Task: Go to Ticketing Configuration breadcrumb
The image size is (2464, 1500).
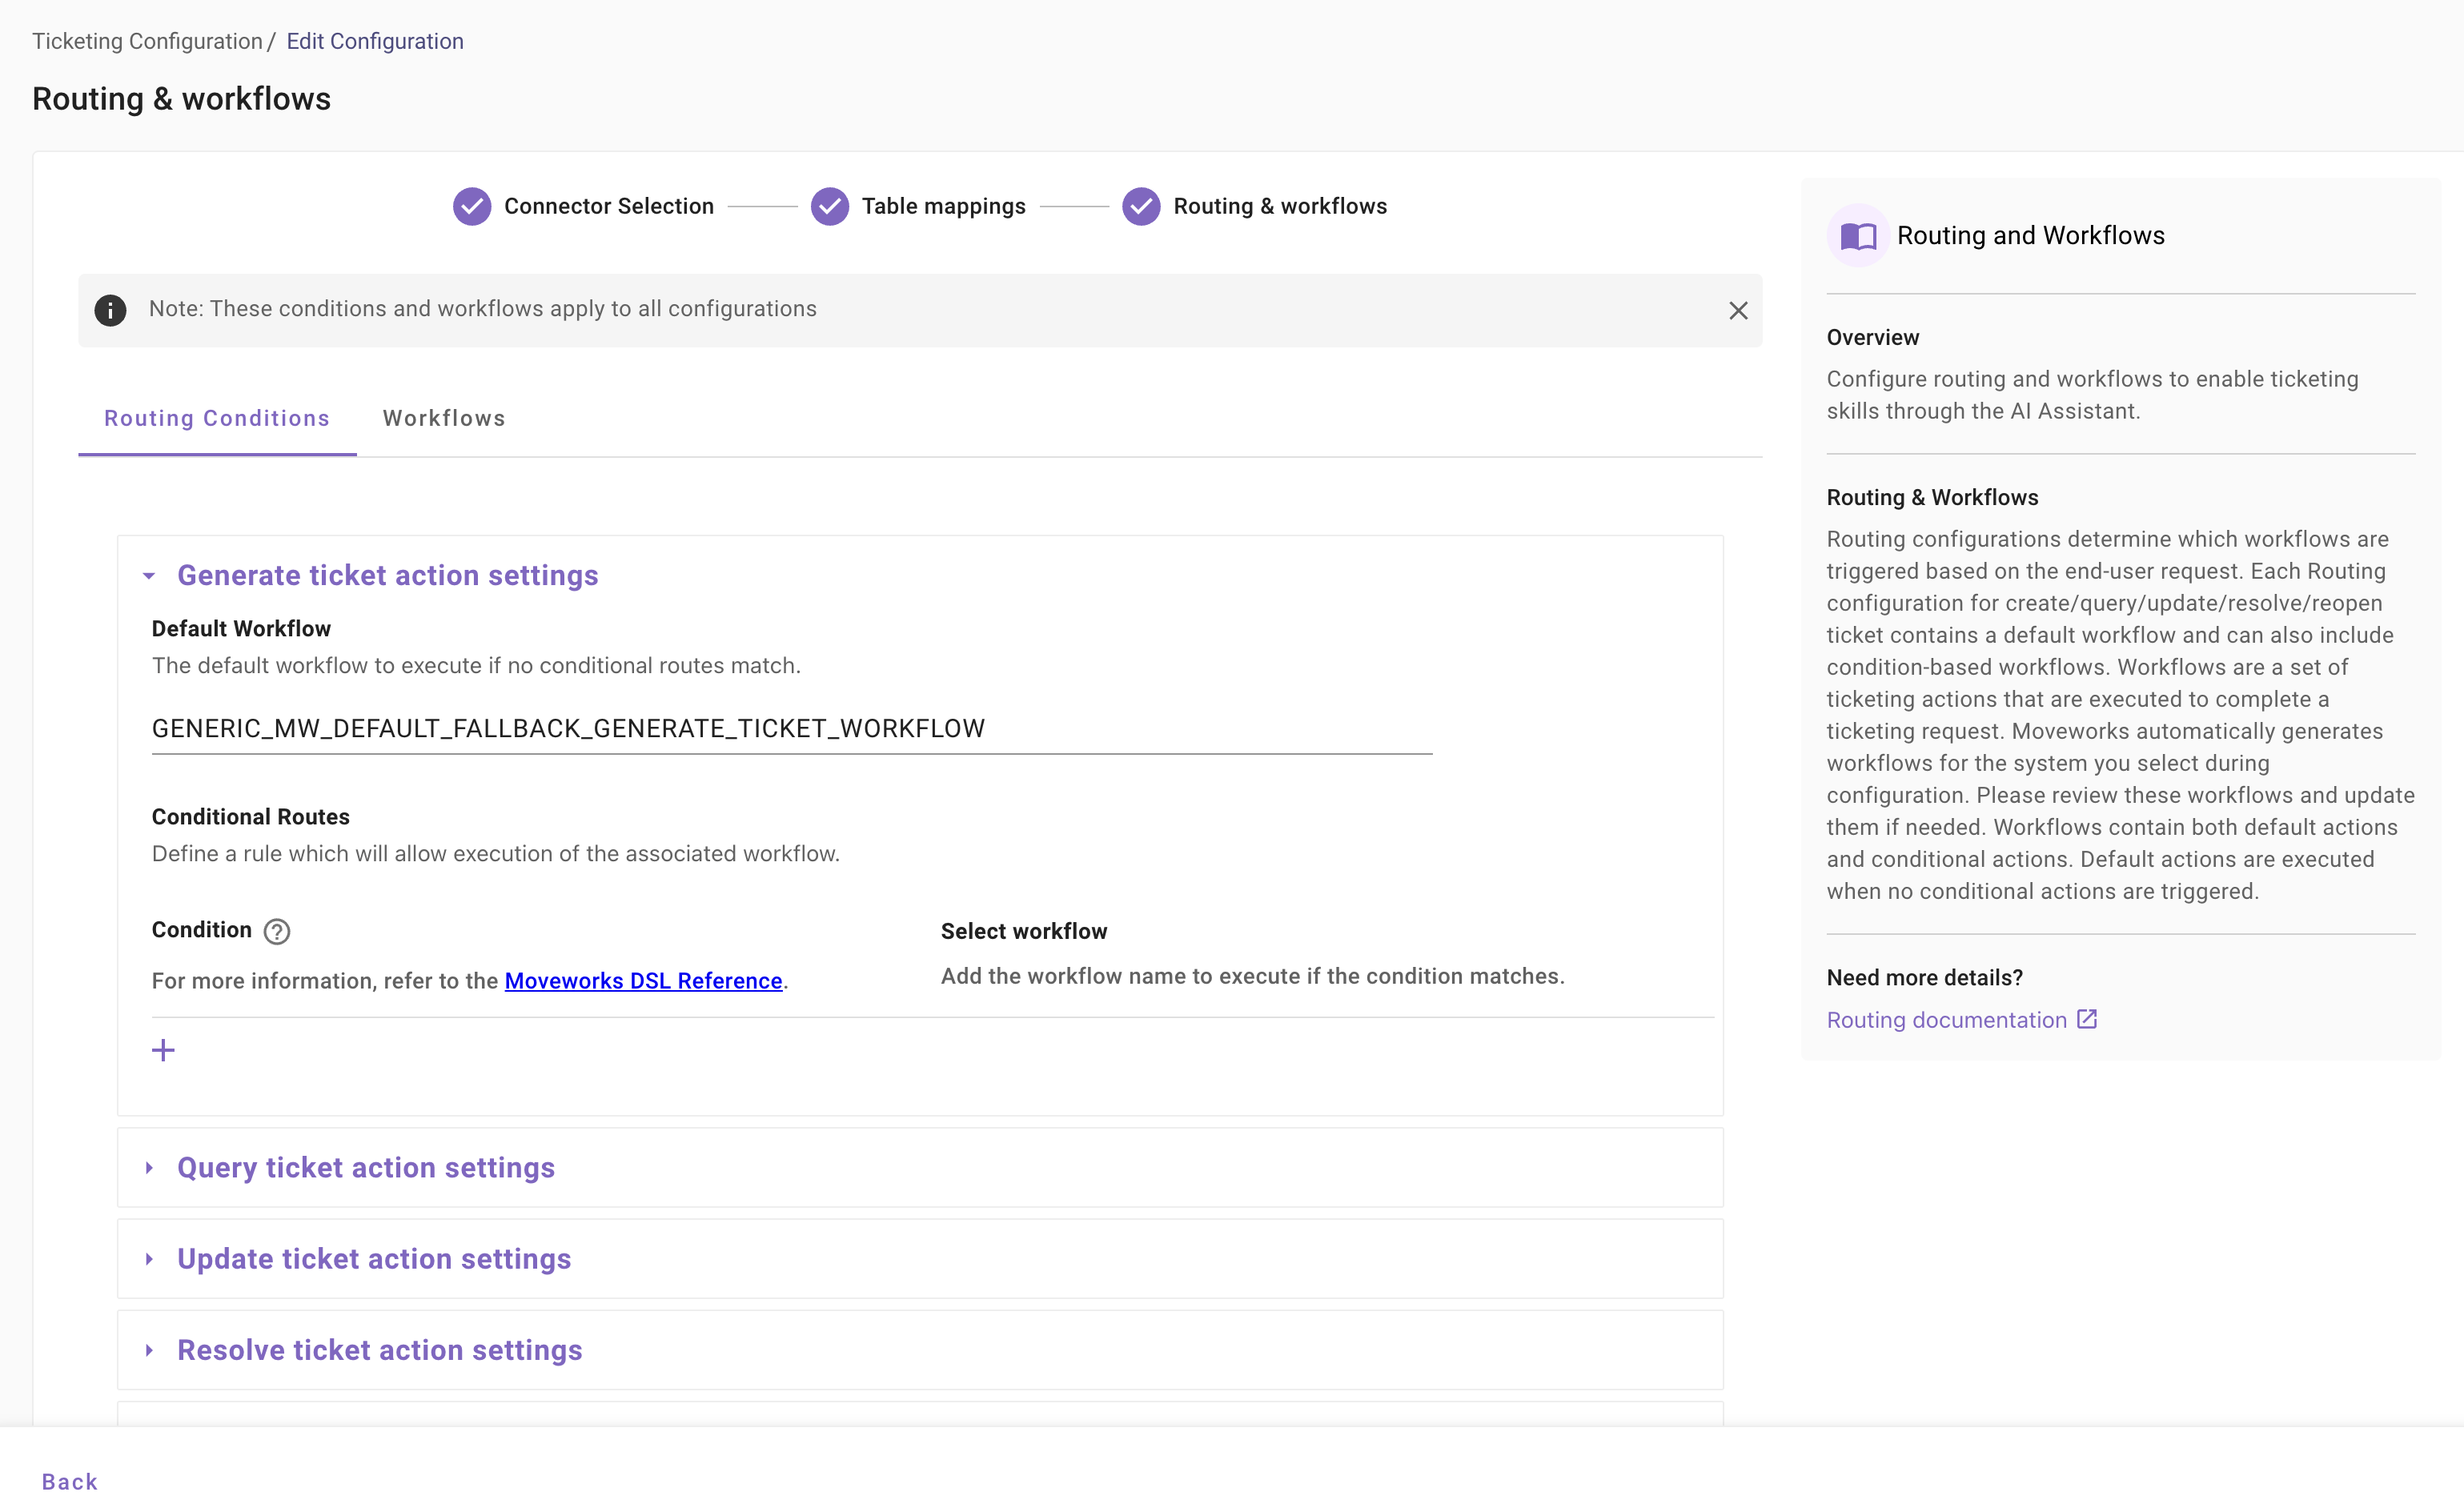Action: pyautogui.click(x=147, y=41)
